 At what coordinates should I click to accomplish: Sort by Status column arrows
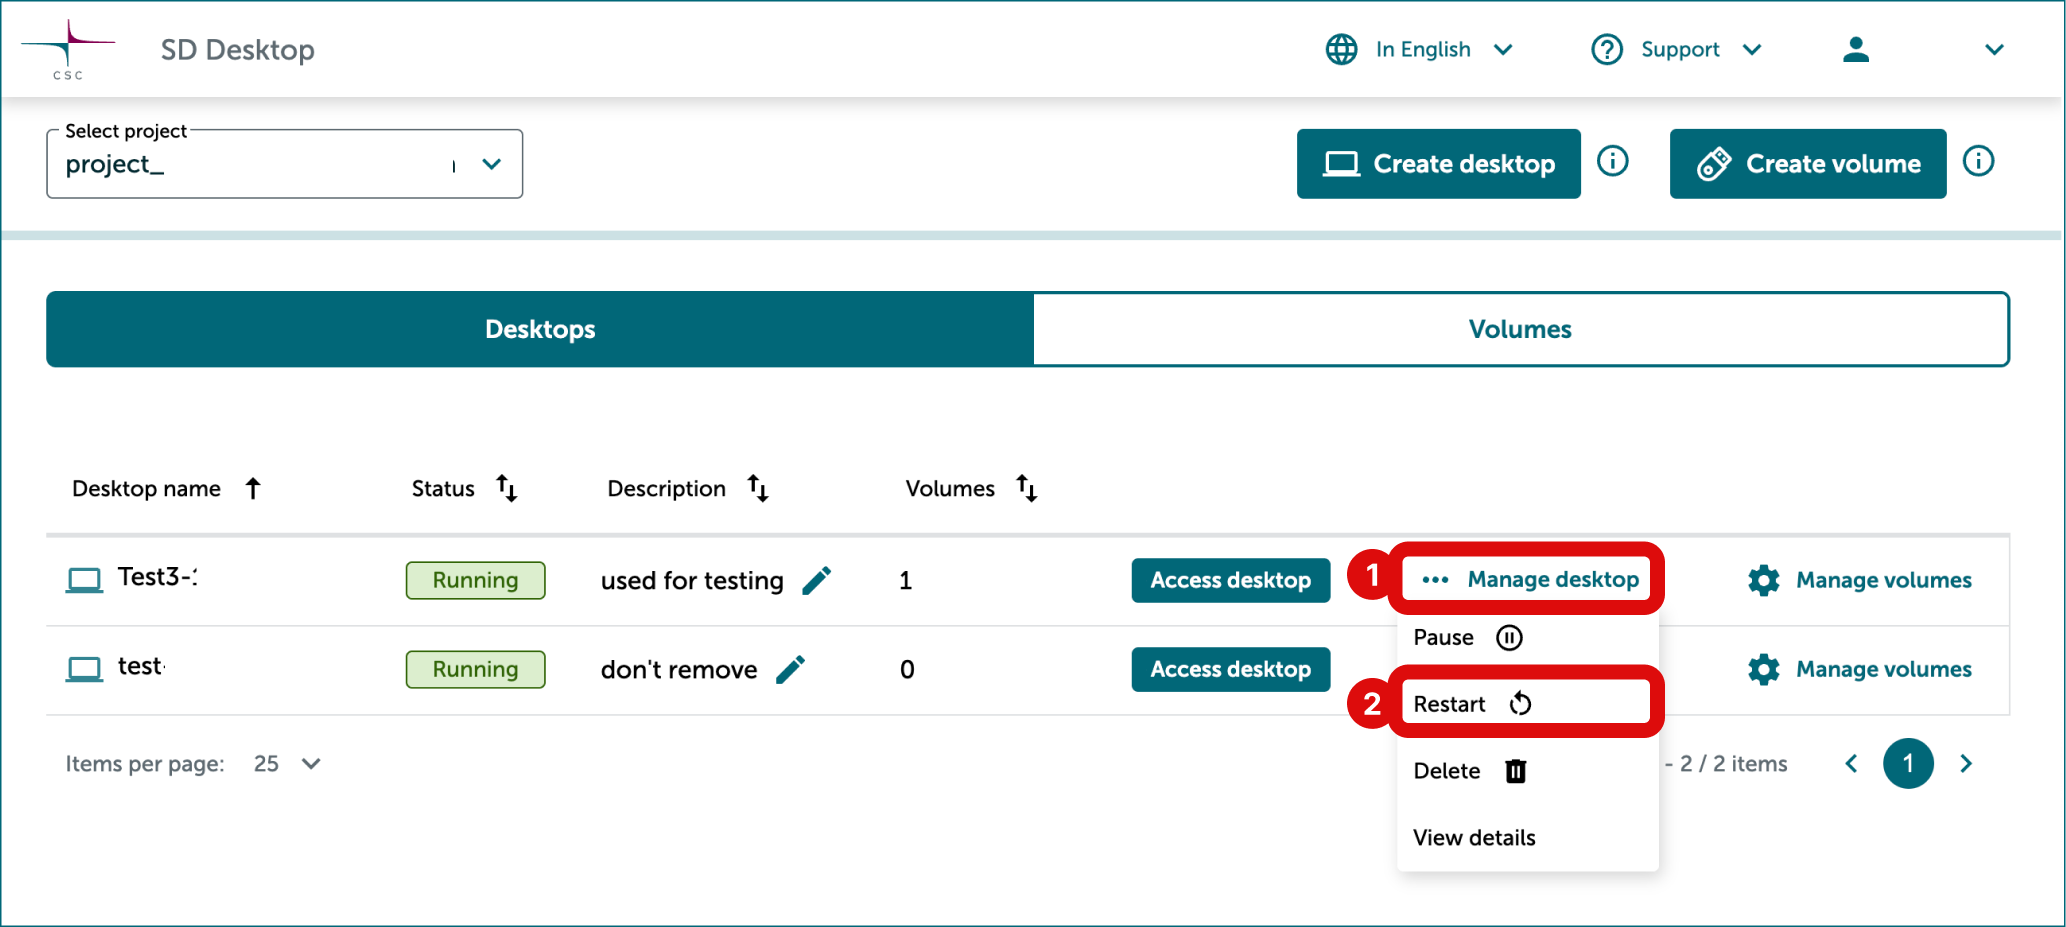pos(507,488)
